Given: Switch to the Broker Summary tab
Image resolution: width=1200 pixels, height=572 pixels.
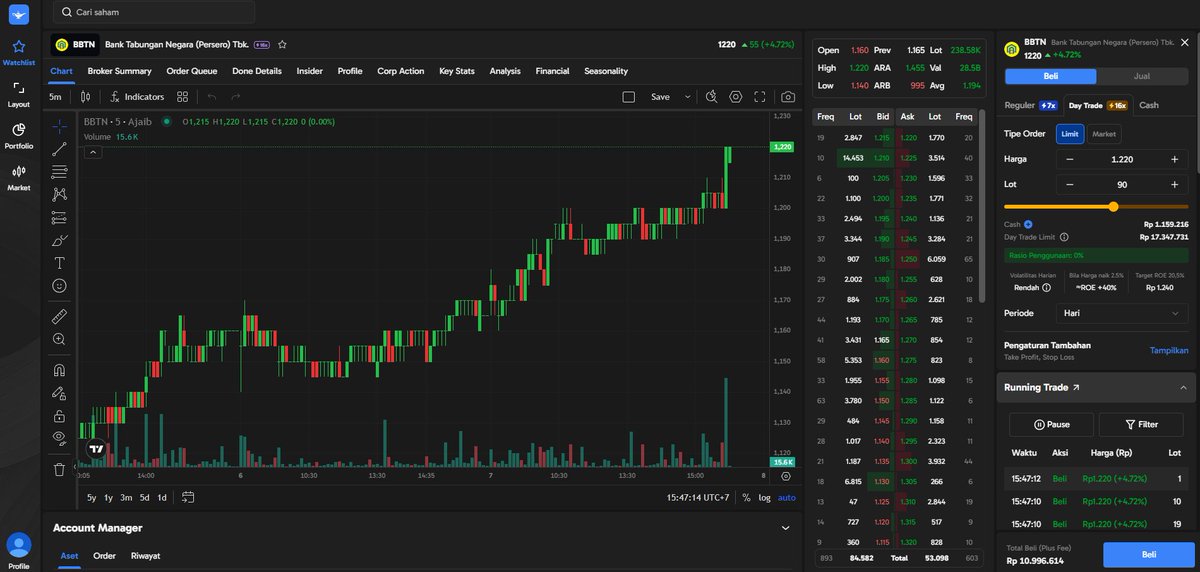Looking at the screenshot, I should click(119, 71).
